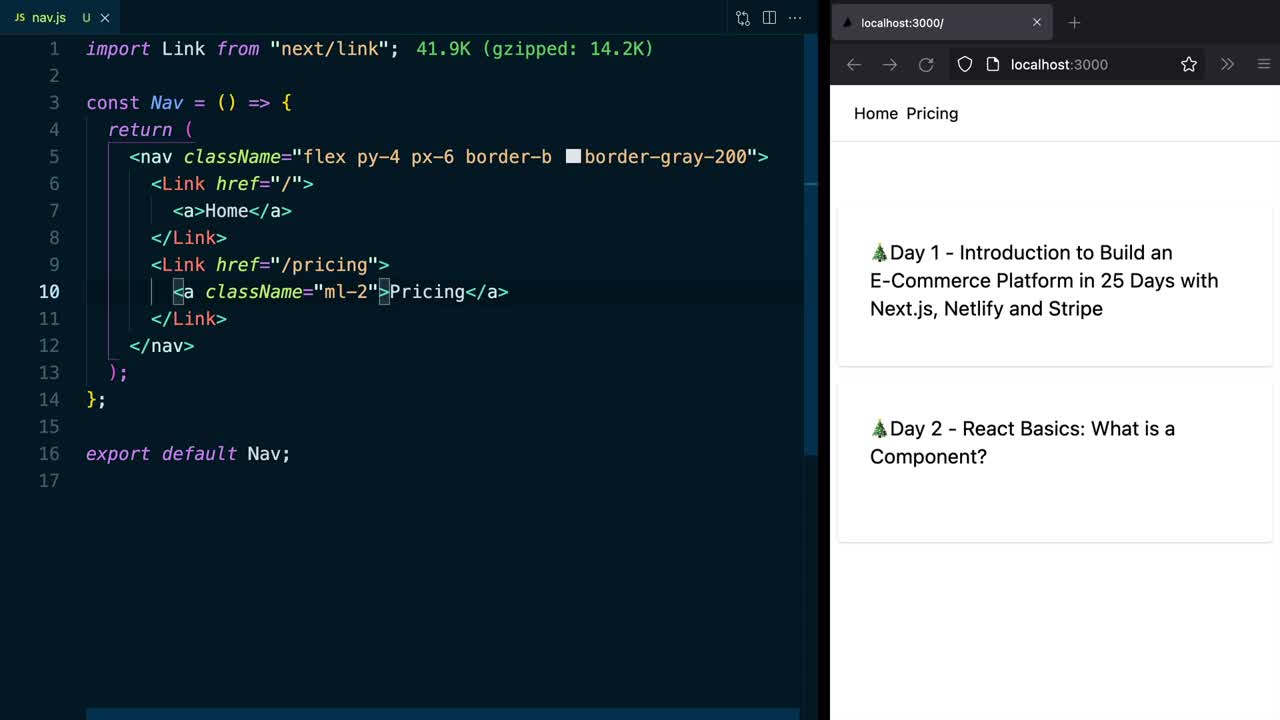Close the nav.js editor tab
This screenshot has height=720, width=1280.
point(105,18)
